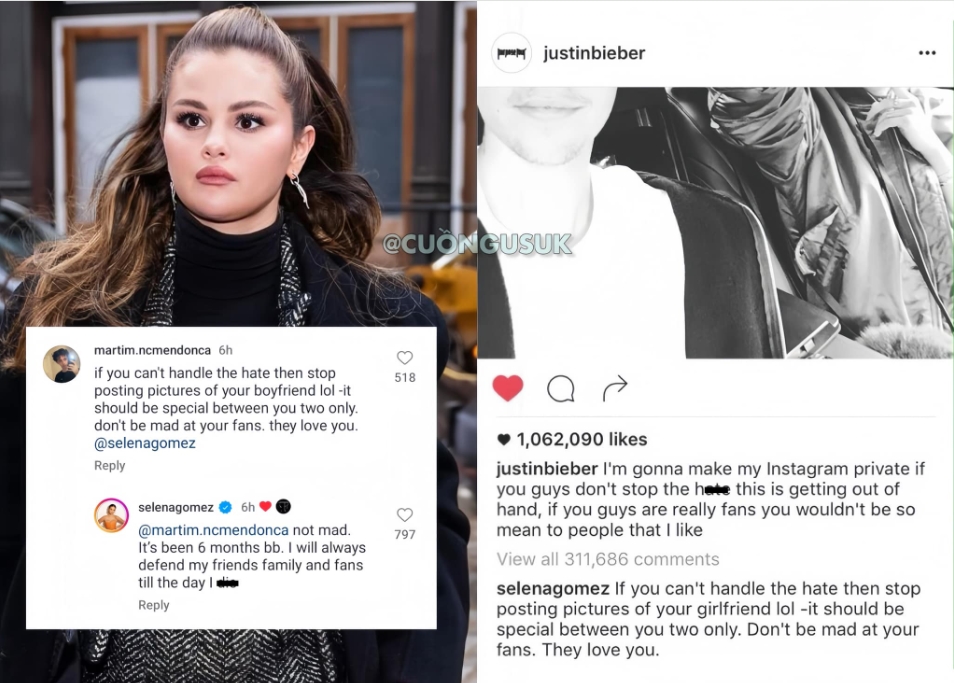Click the red heart next to 6h
954x683 pixels.
tap(265, 506)
